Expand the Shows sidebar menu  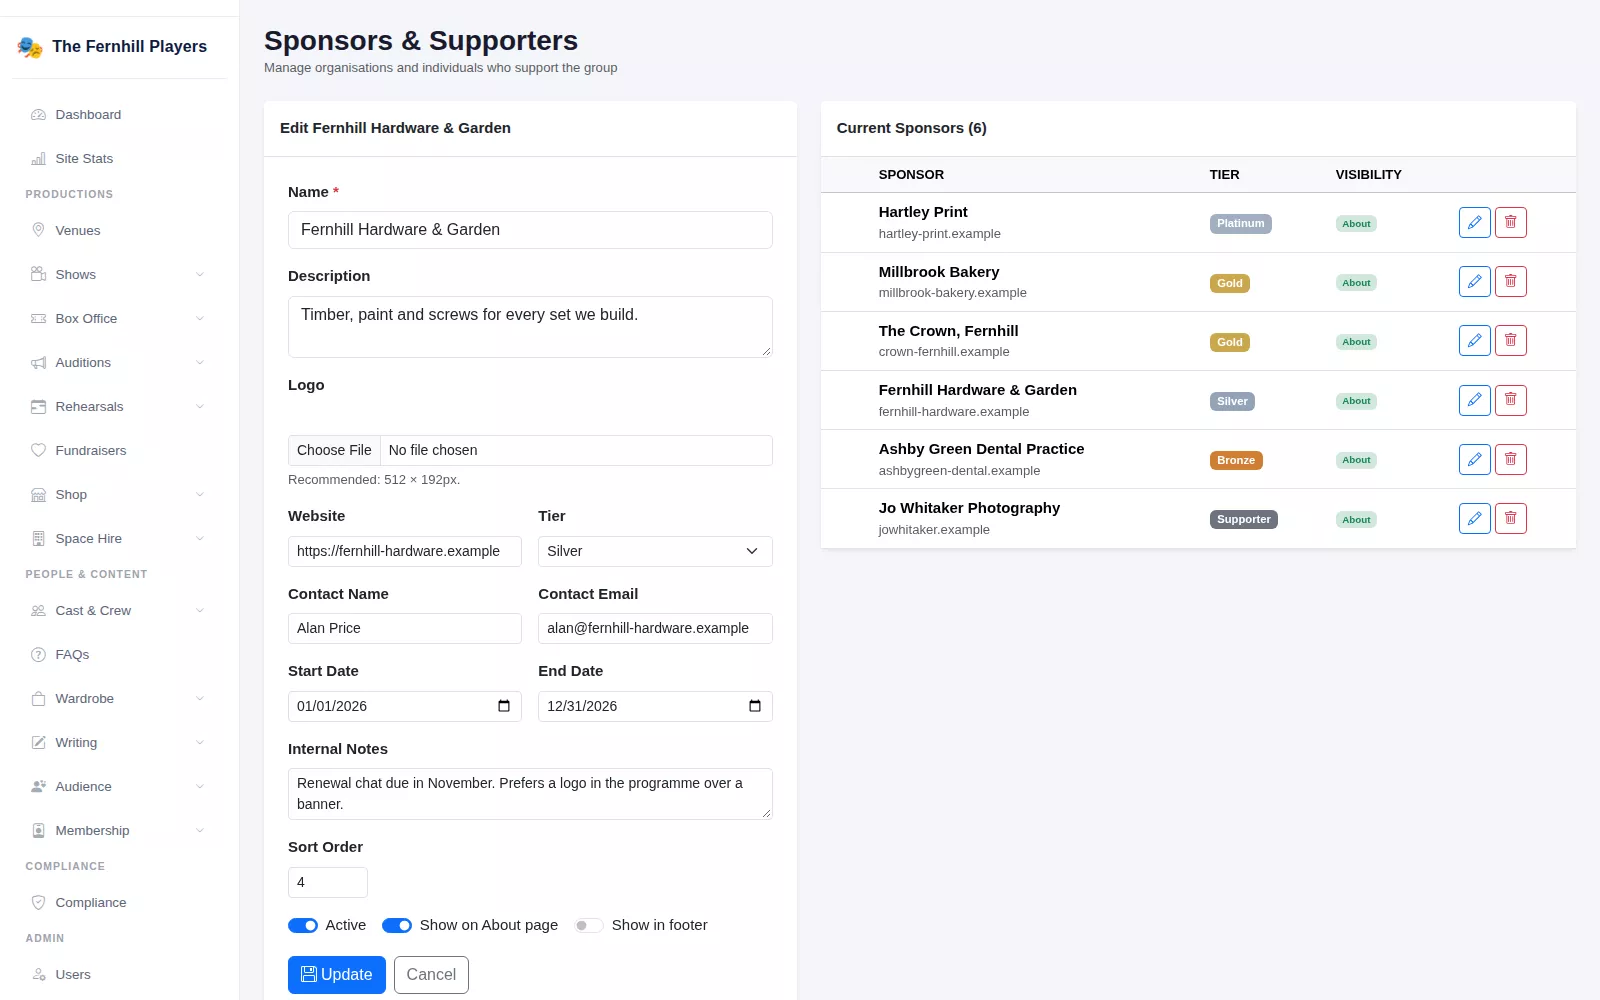point(120,274)
